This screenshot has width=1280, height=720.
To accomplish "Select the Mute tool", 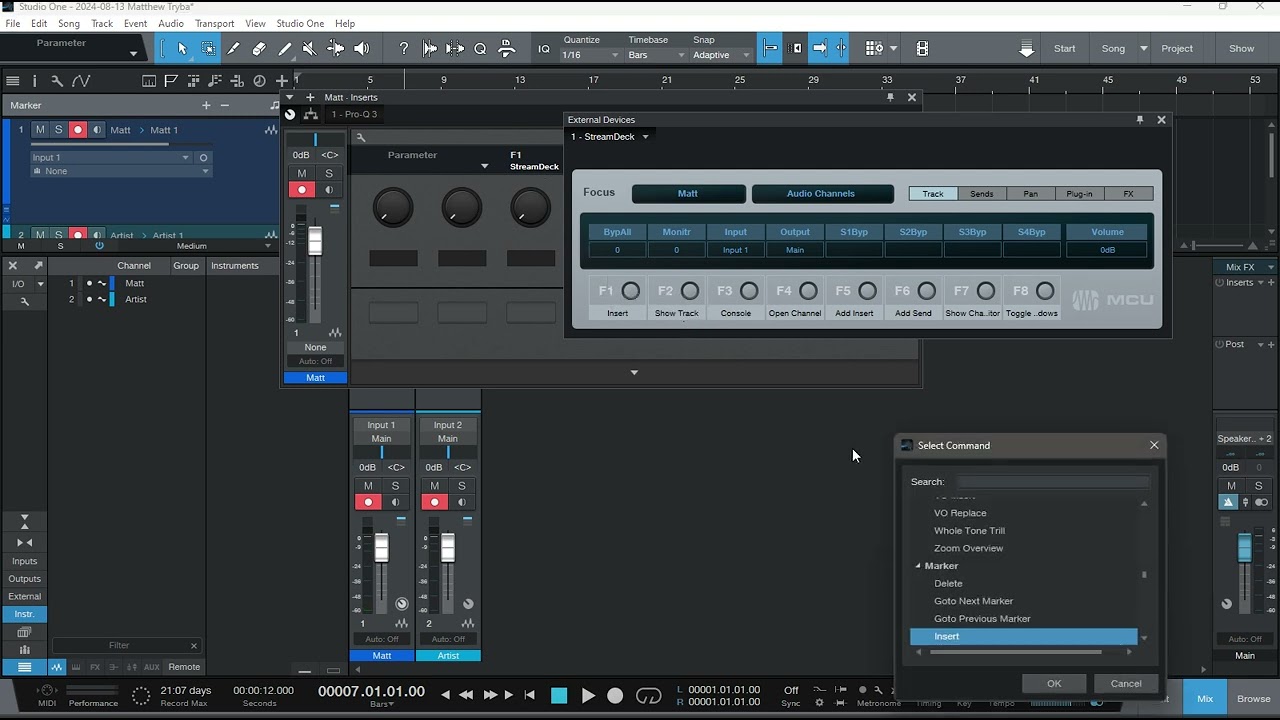I will [310, 48].
